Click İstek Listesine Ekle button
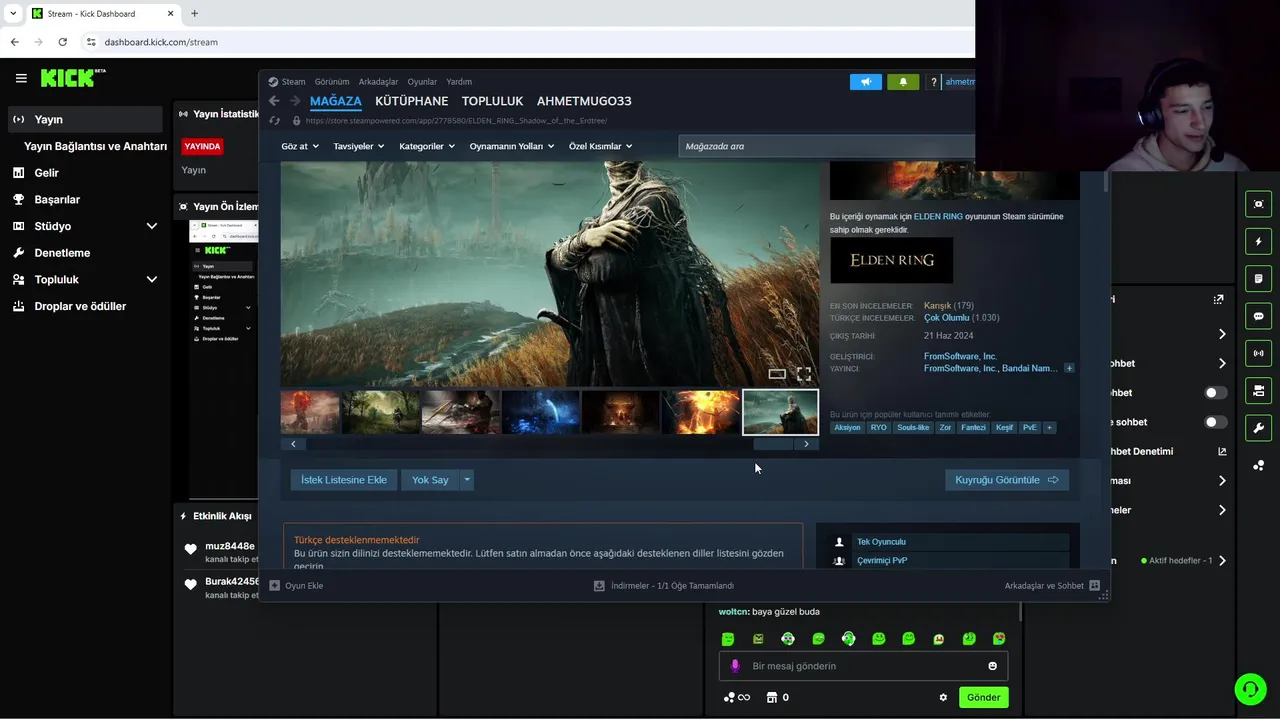Image resolution: width=1280 pixels, height=720 pixels. pos(344,480)
